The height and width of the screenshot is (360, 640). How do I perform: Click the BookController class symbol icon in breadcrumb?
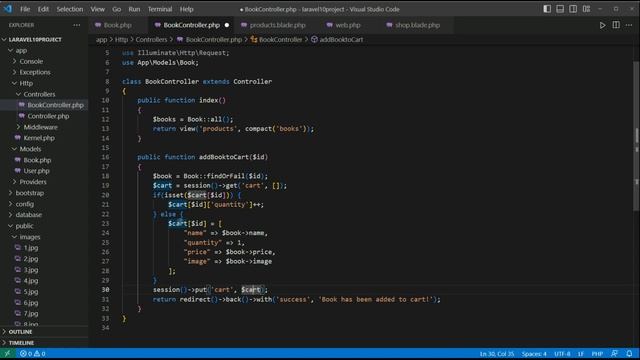click(254, 40)
